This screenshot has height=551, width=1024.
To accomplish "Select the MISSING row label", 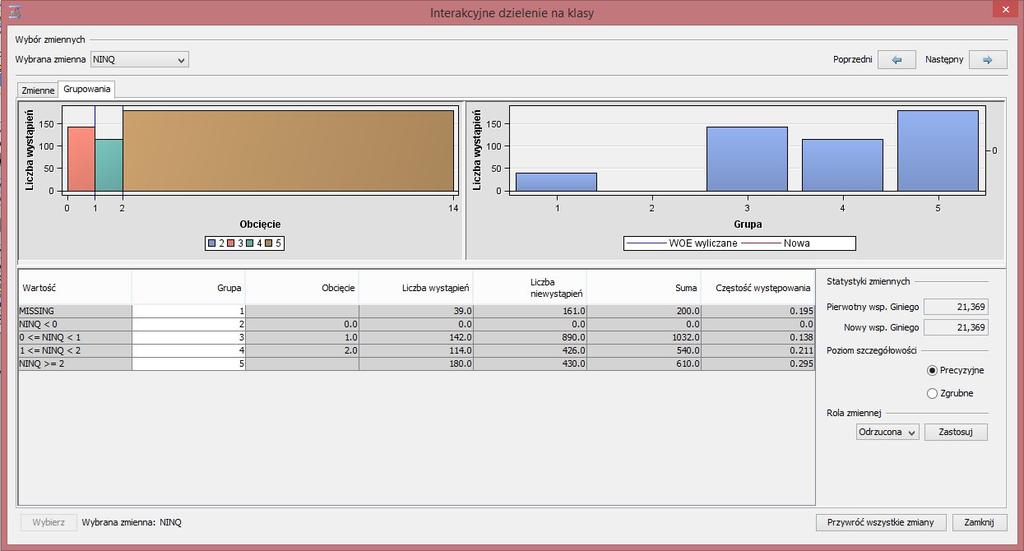I will coord(74,311).
